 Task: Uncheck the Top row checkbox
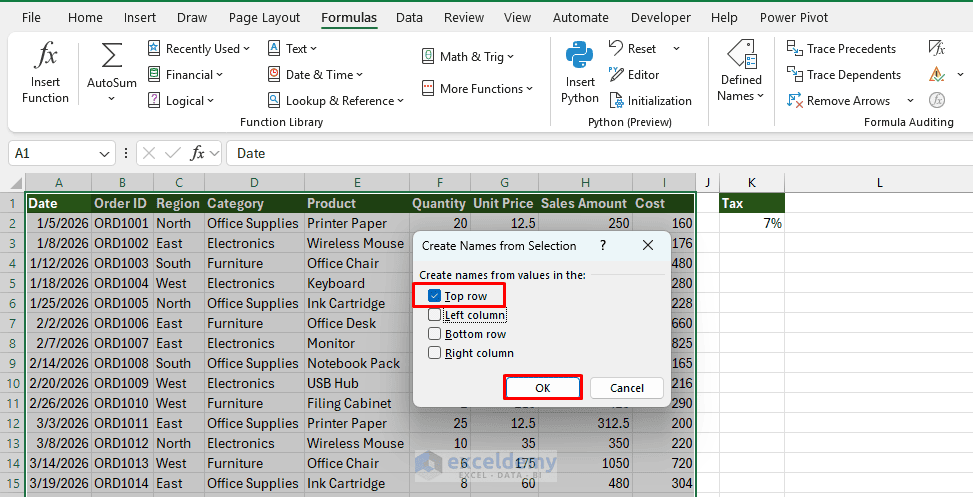[x=434, y=296]
